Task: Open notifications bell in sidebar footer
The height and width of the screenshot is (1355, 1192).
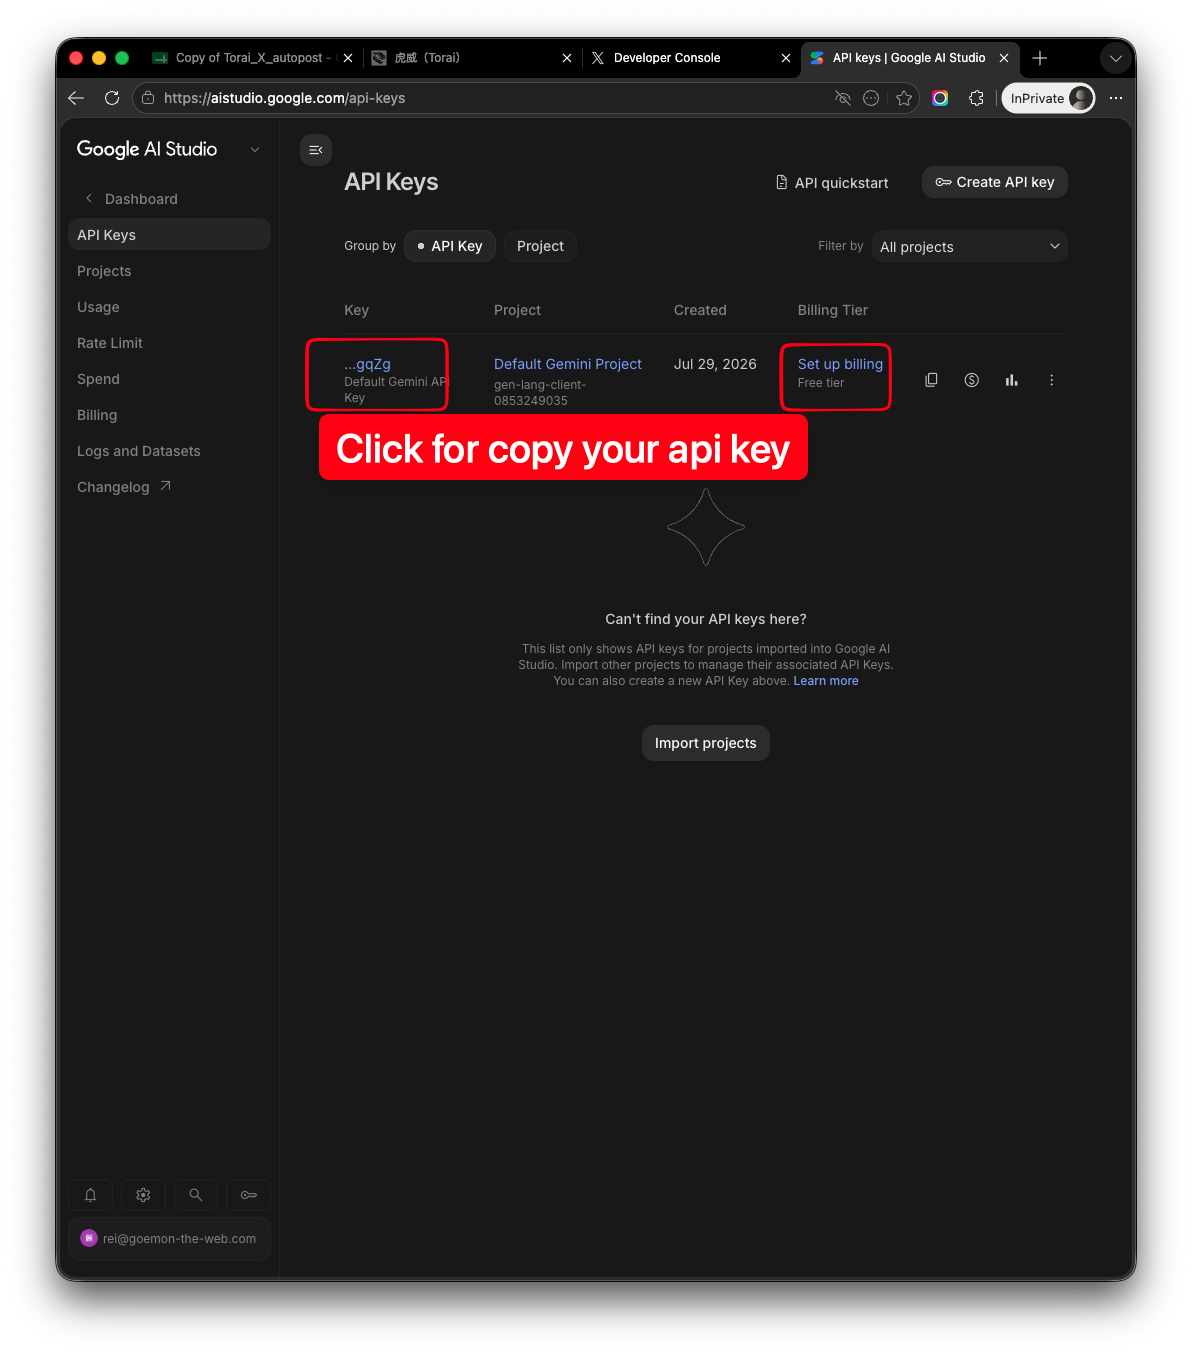Action: pos(90,1195)
